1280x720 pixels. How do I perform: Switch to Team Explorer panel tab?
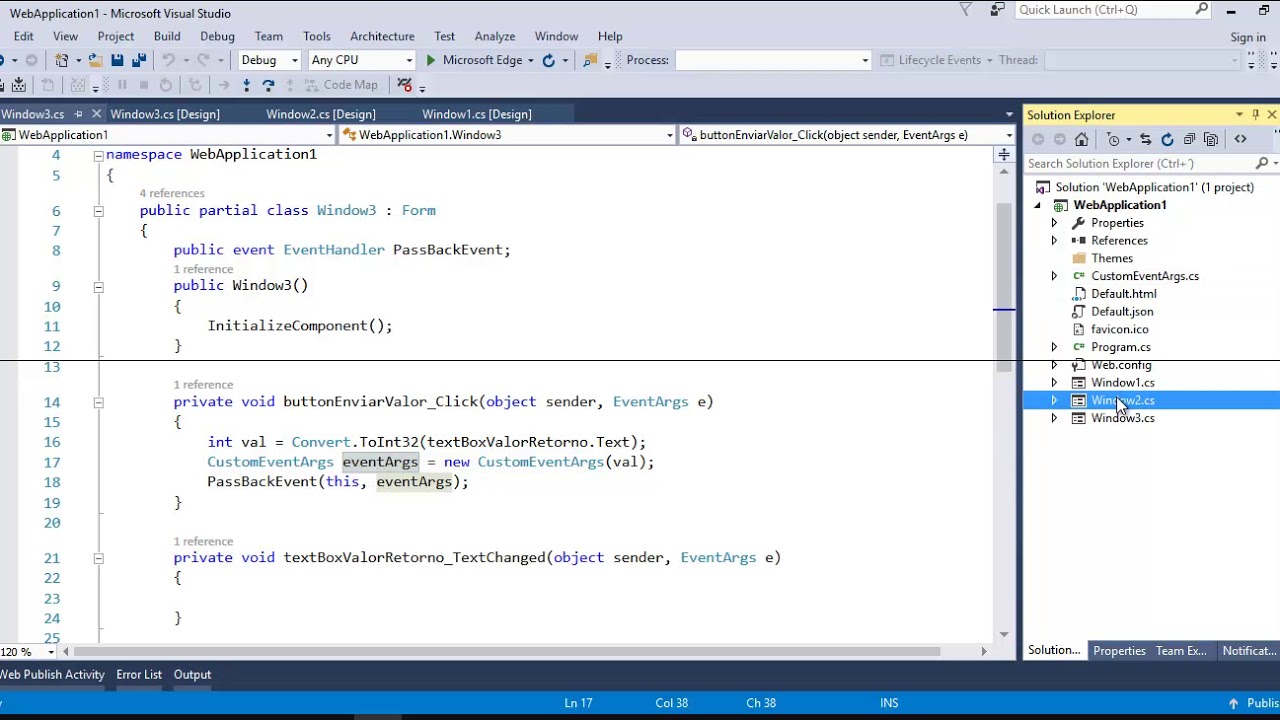(1181, 651)
